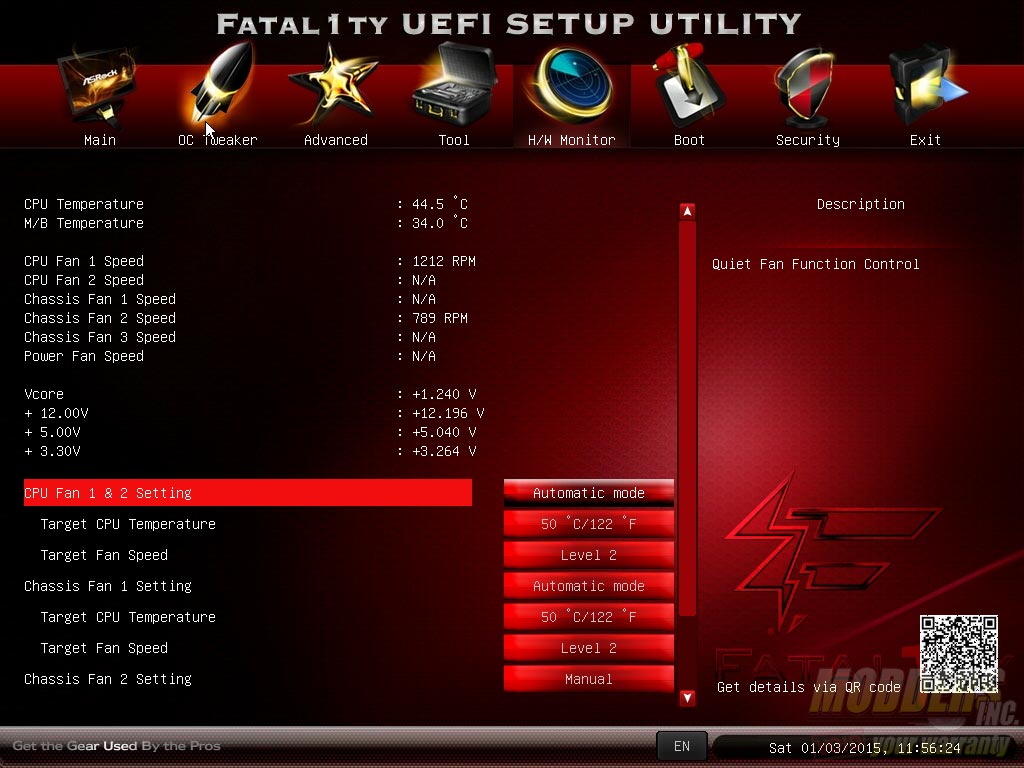Click the Chassis Fan 3 Speed label
The image size is (1024, 768).
100,337
